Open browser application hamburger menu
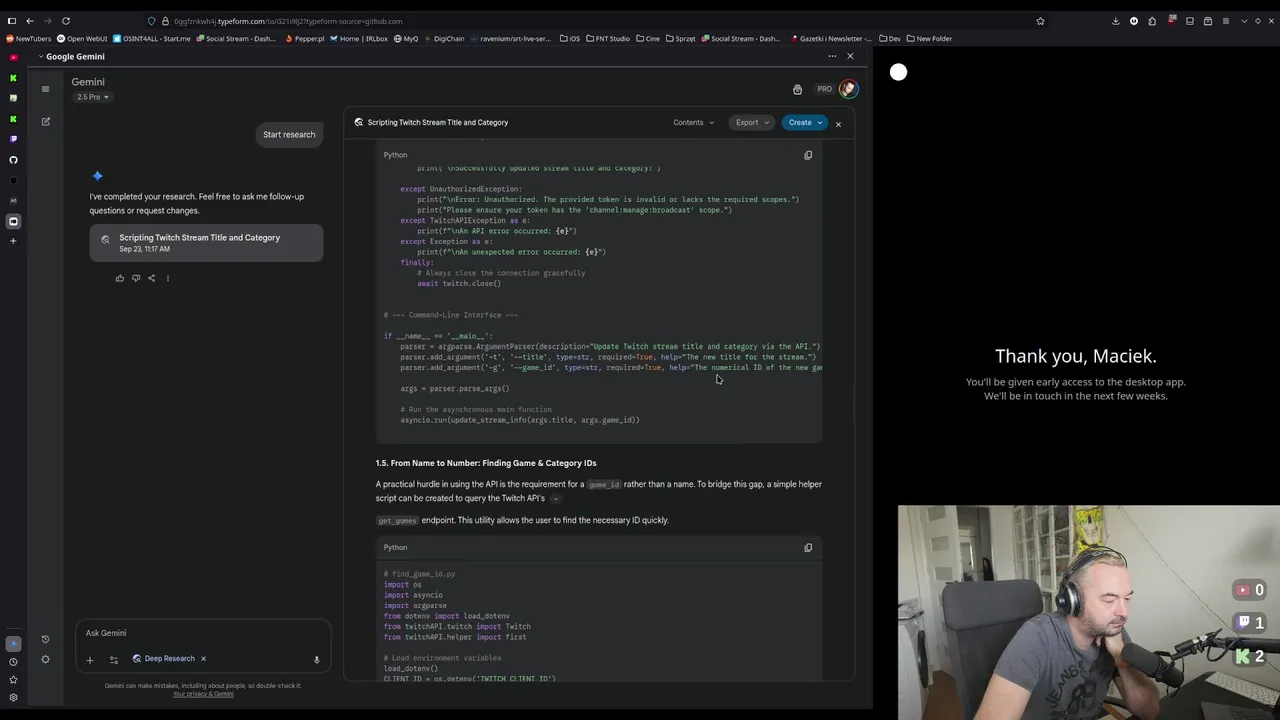The width and height of the screenshot is (1280, 720). pos(1226,21)
